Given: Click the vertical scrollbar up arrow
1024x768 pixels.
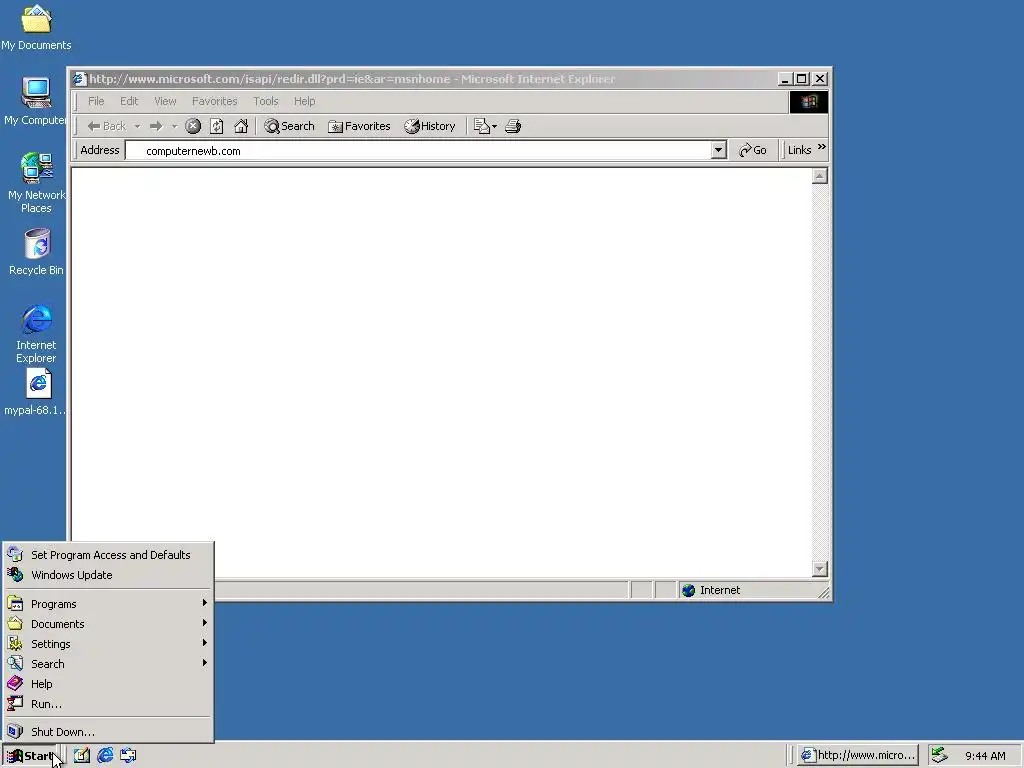Looking at the screenshot, I should (820, 176).
